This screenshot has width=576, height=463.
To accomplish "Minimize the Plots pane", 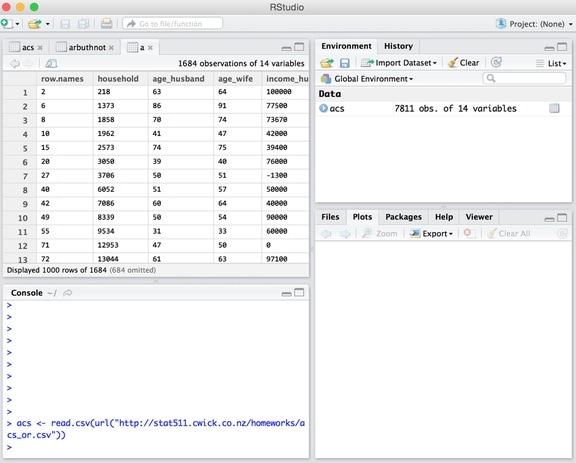I will pyautogui.click(x=550, y=219).
